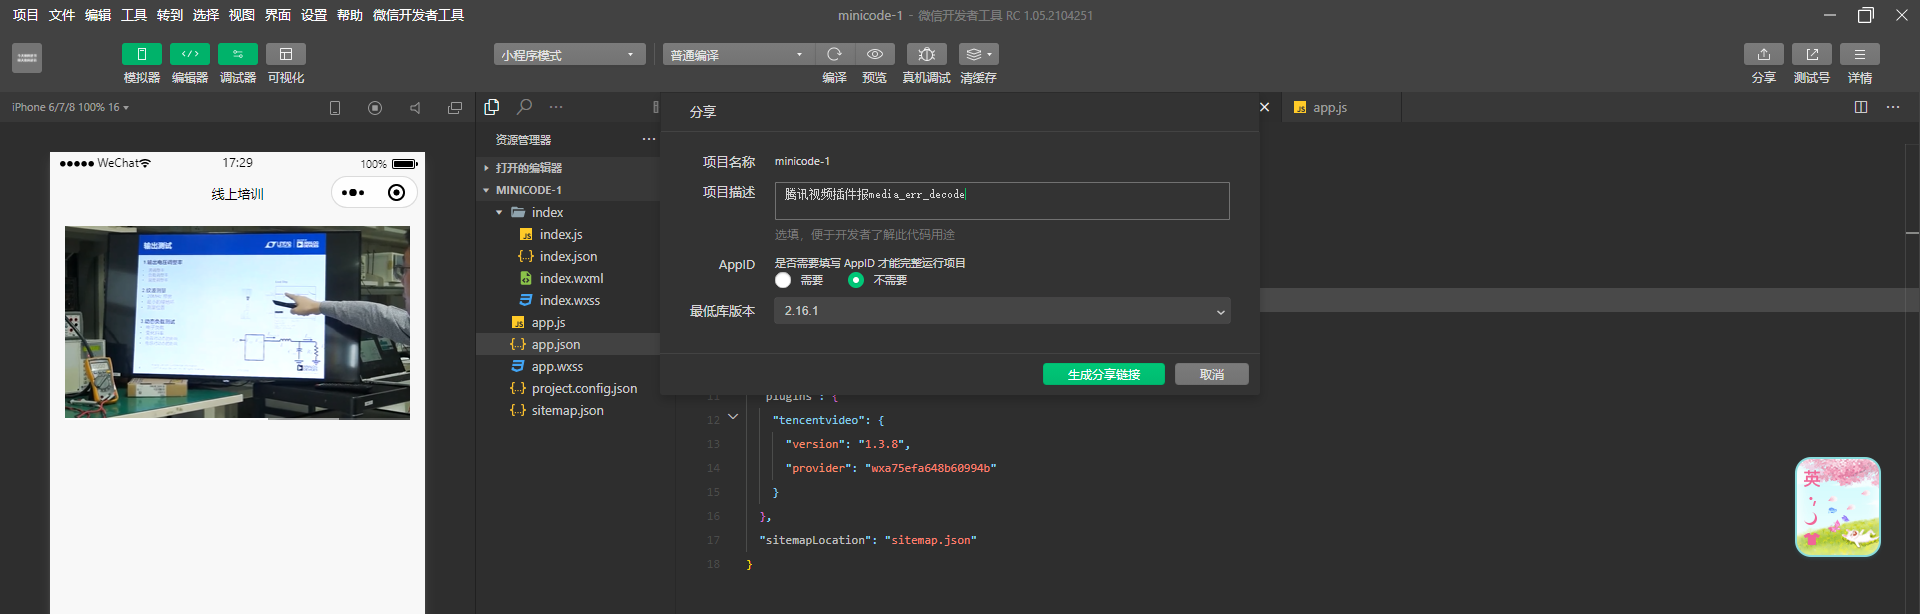Open editor more actions ellipsis

1893,107
